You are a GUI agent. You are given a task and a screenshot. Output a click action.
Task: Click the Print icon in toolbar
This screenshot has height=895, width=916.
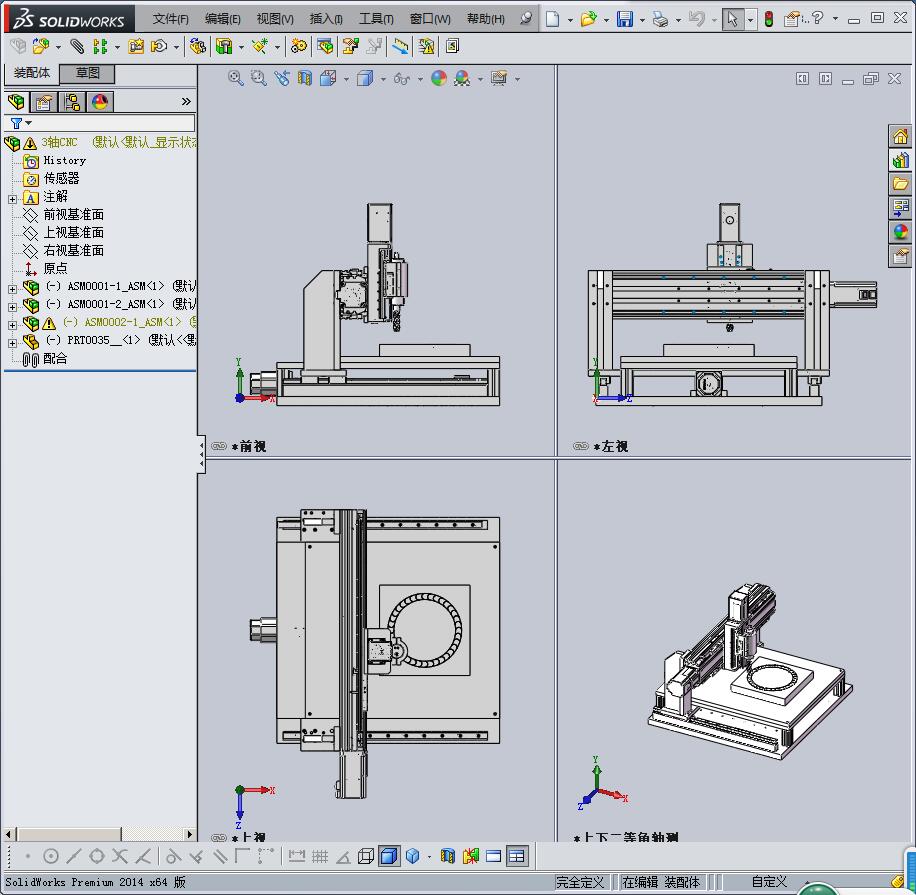[x=659, y=19]
